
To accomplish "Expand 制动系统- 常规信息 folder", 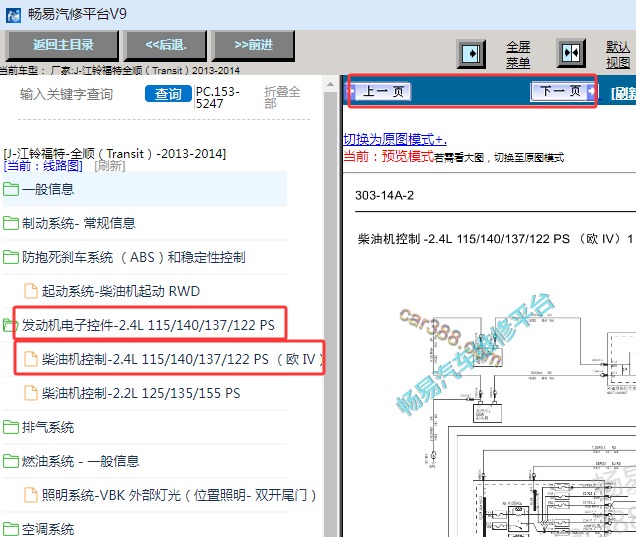I will coord(145,223).
